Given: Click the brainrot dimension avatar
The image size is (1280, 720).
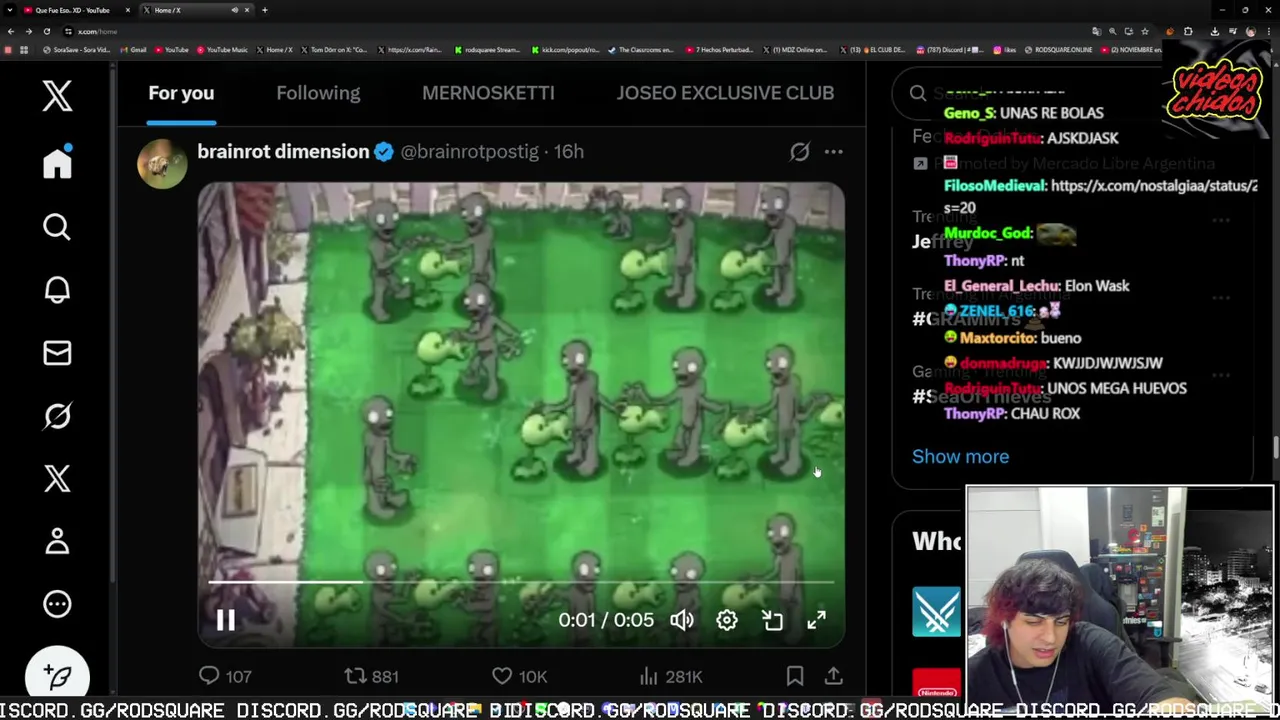Looking at the screenshot, I should (x=162, y=164).
